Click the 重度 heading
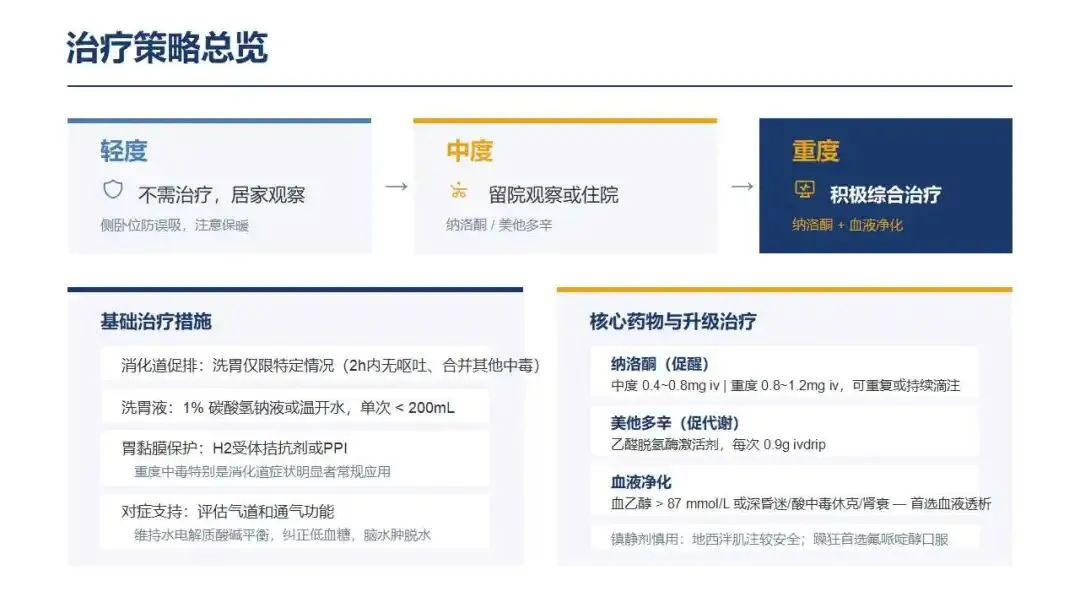Viewport: 1080px width, 608px height. [x=816, y=151]
